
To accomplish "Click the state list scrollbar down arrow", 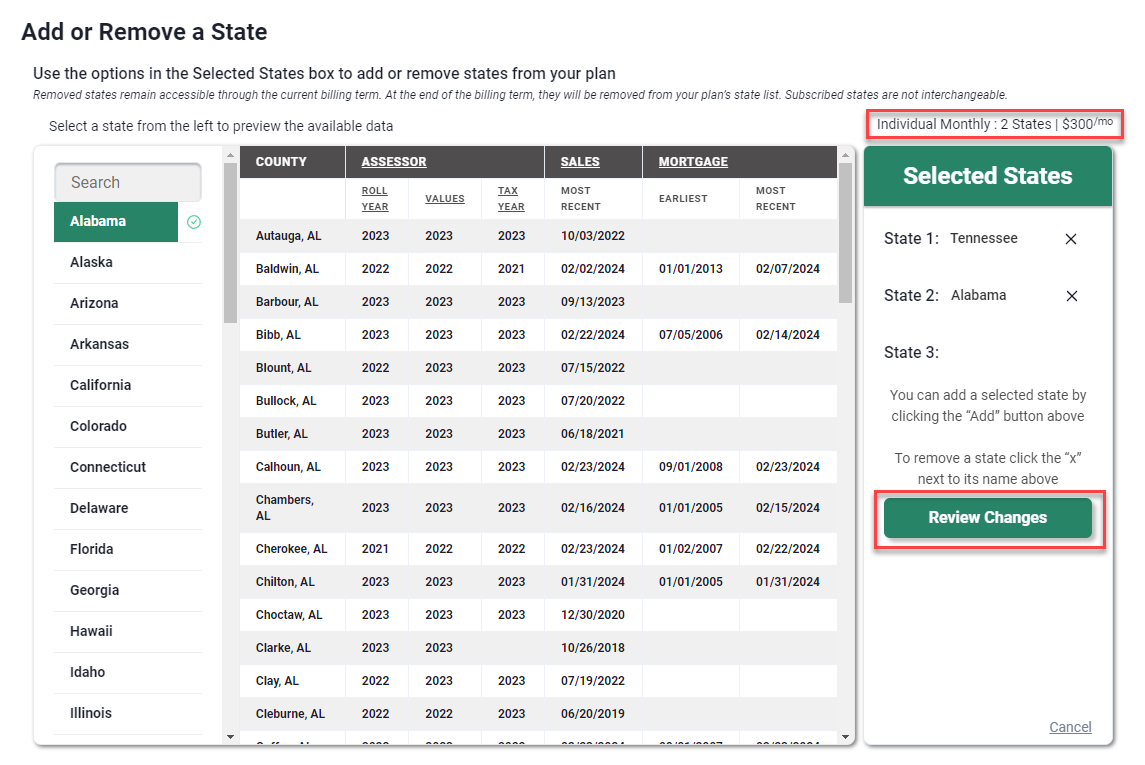I will pos(230,737).
